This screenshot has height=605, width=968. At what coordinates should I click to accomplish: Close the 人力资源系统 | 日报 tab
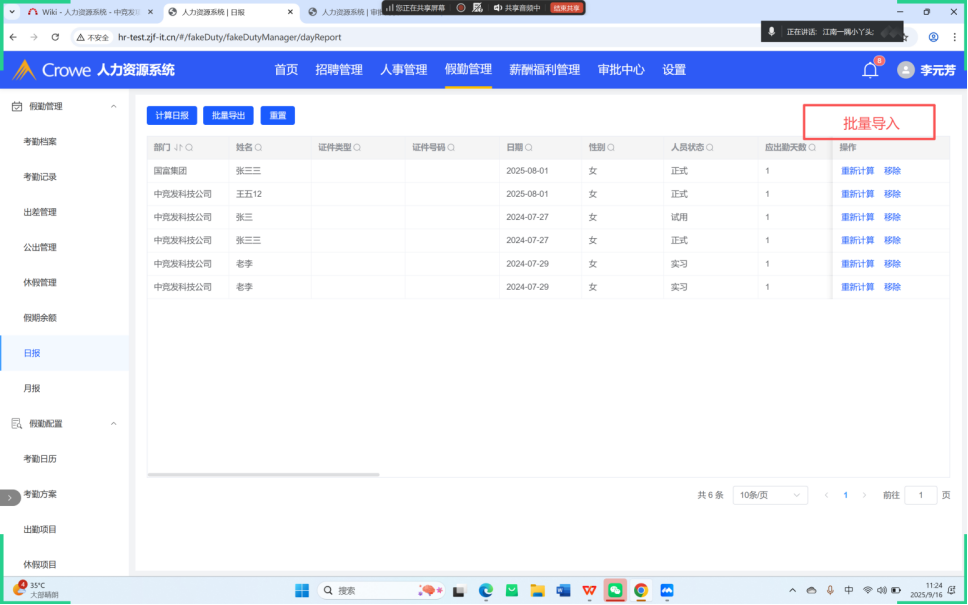[x=290, y=12]
